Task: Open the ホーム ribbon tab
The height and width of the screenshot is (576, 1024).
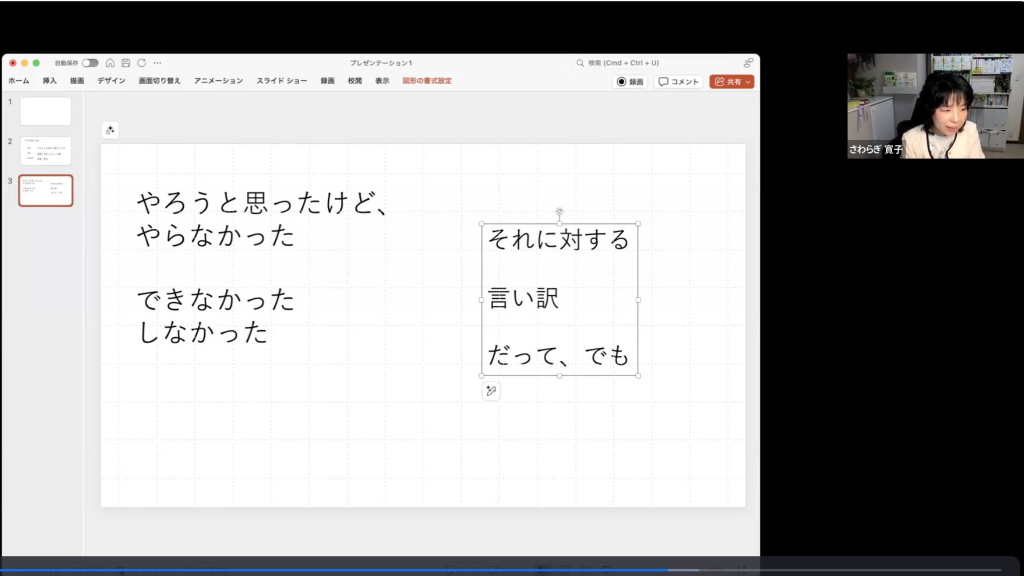Action: tap(19, 81)
